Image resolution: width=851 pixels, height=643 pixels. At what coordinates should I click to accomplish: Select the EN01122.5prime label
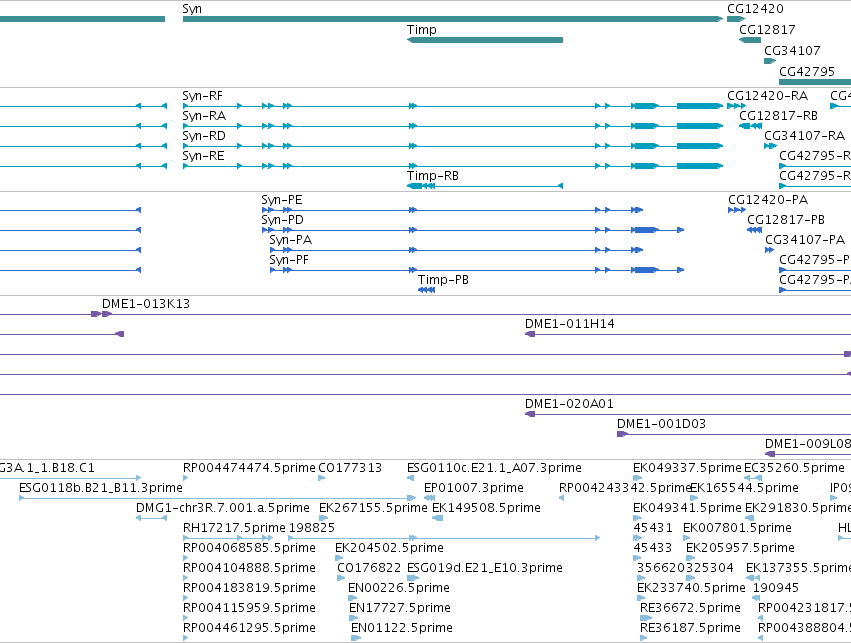402,628
